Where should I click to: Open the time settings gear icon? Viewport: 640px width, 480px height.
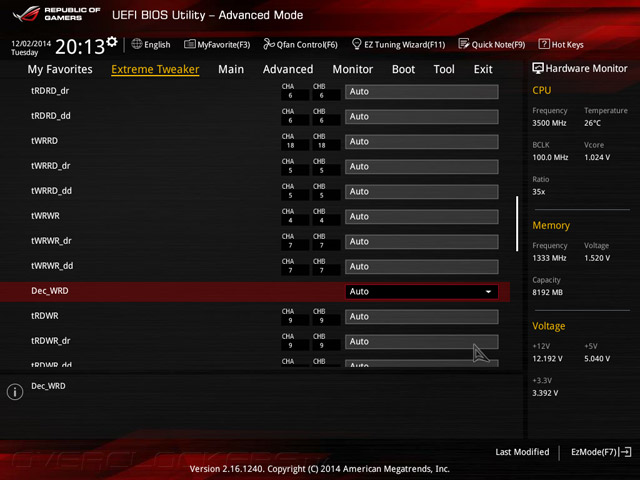pos(112,42)
